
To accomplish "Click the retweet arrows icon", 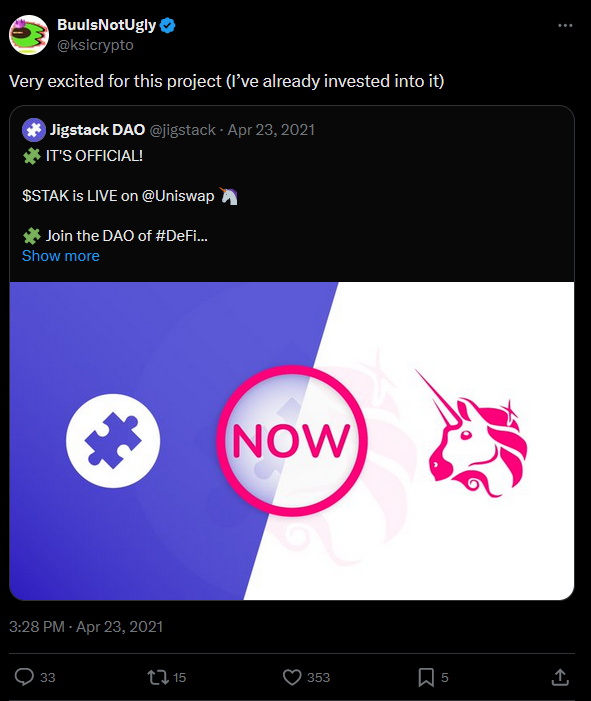I will tap(158, 677).
